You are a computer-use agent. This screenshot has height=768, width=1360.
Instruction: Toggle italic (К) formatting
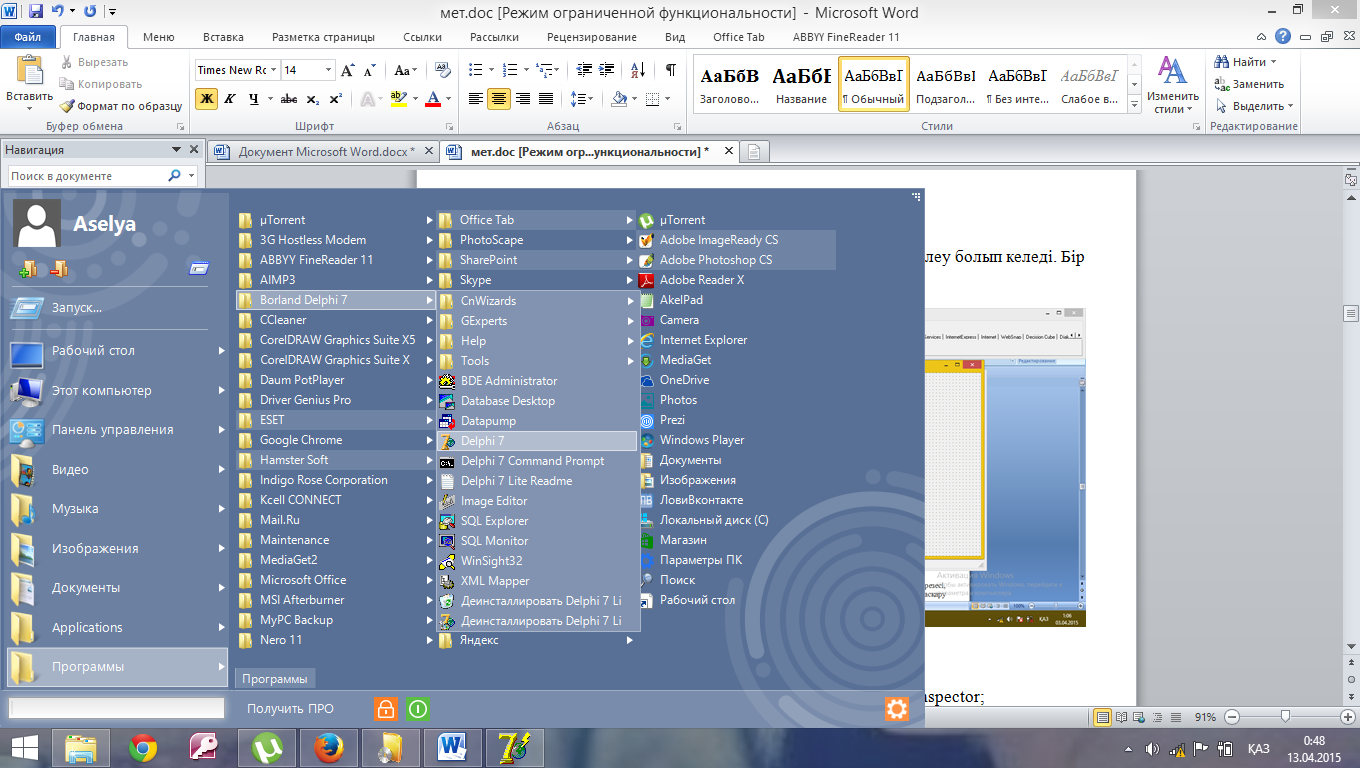pyautogui.click(x=230, y=99)
